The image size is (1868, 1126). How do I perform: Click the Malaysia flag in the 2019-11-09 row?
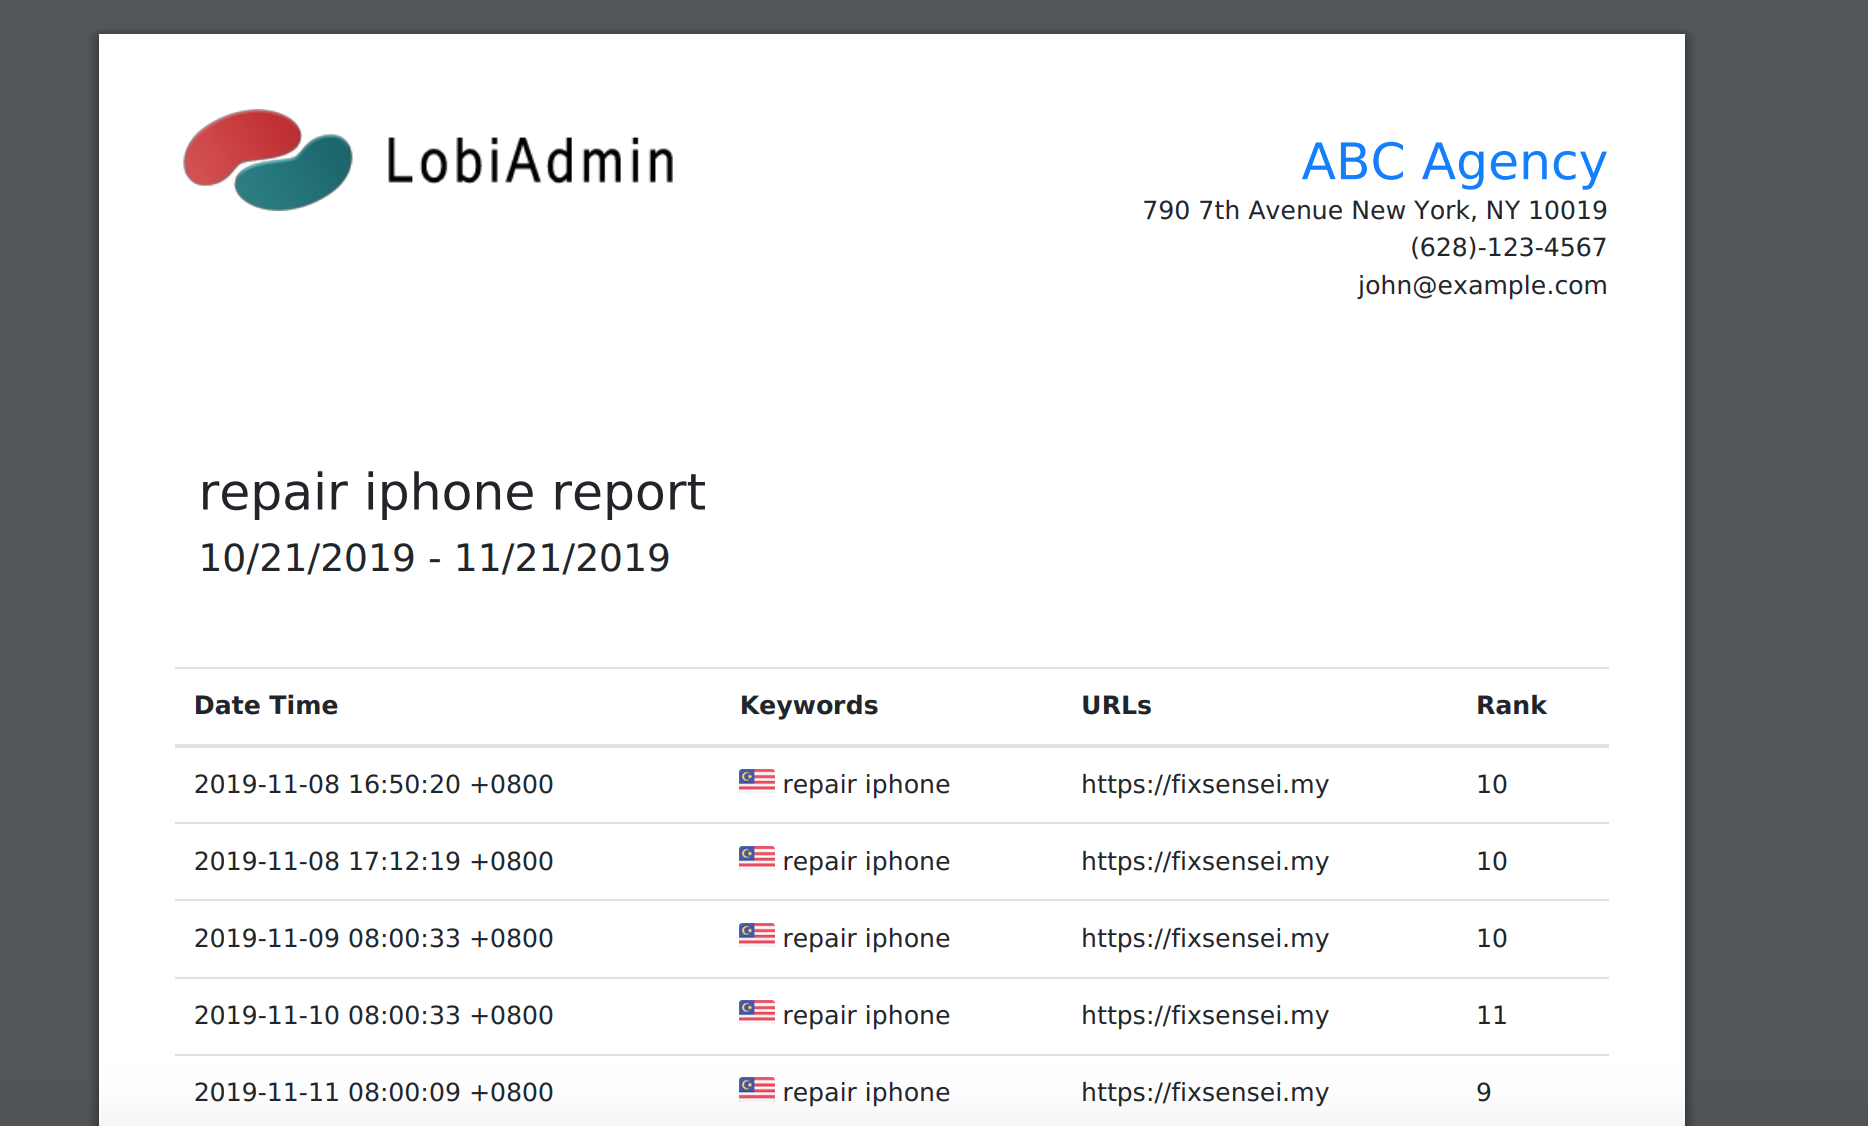click(x=756, y=935)
